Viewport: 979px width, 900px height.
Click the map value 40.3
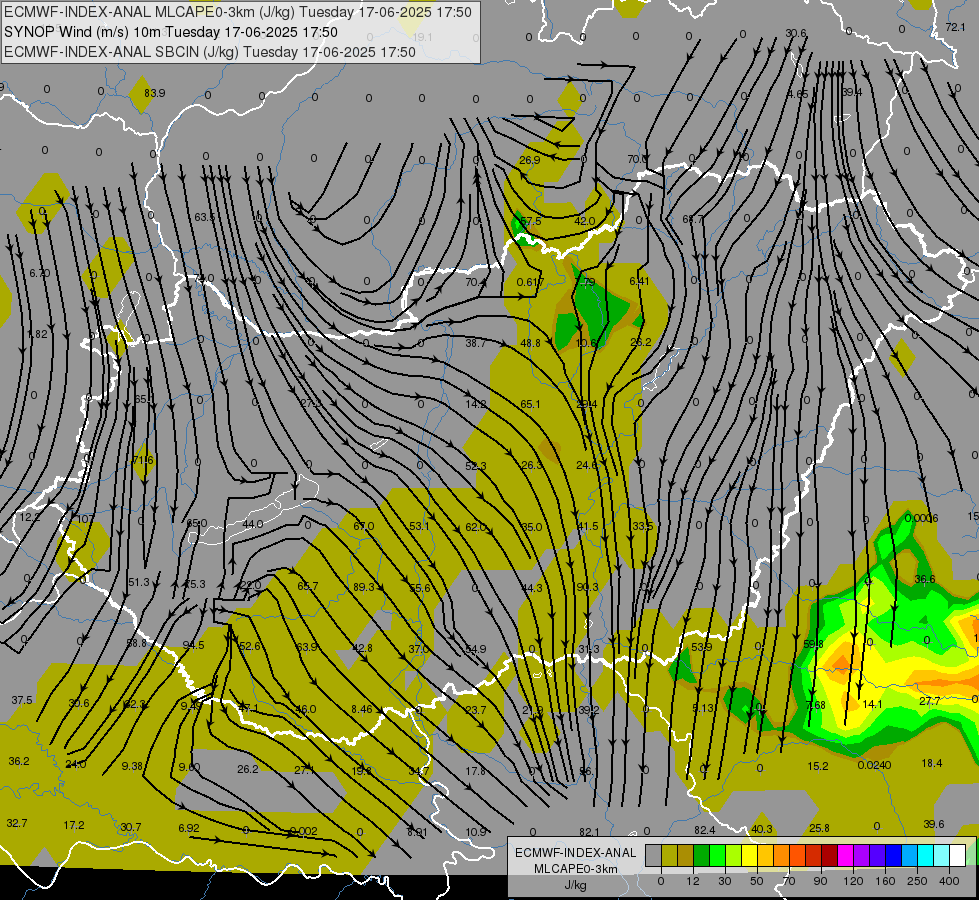[x=761, y=829]
